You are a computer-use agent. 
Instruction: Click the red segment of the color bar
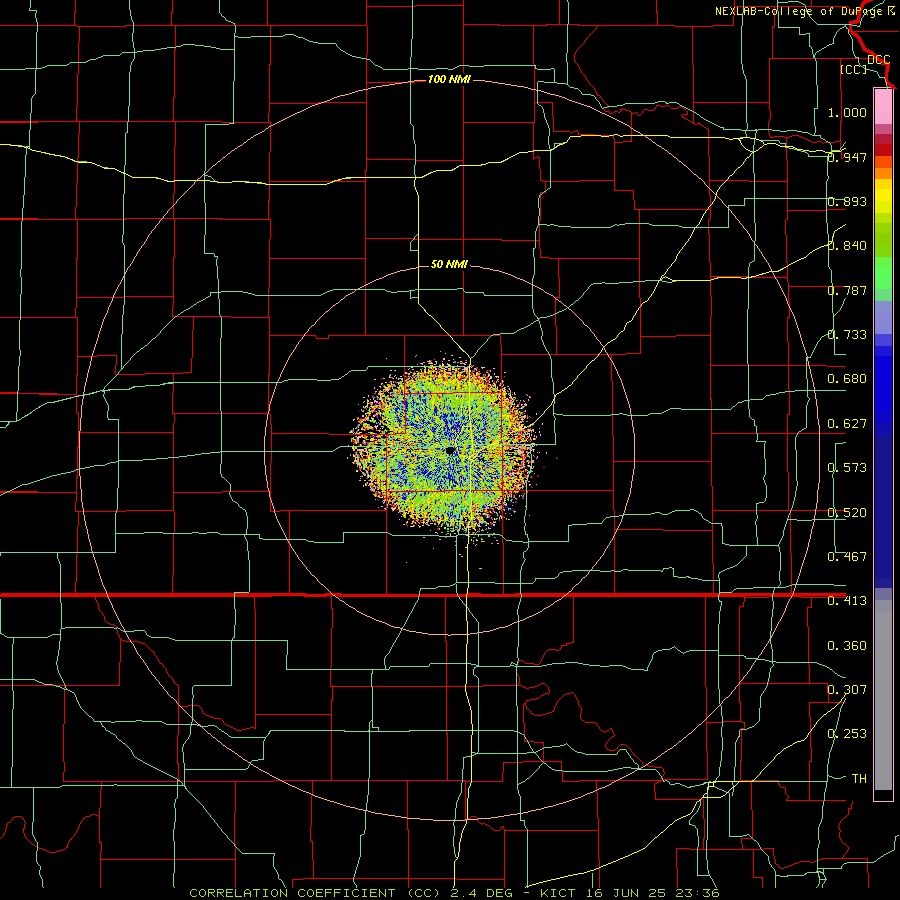tap(883, 150)
